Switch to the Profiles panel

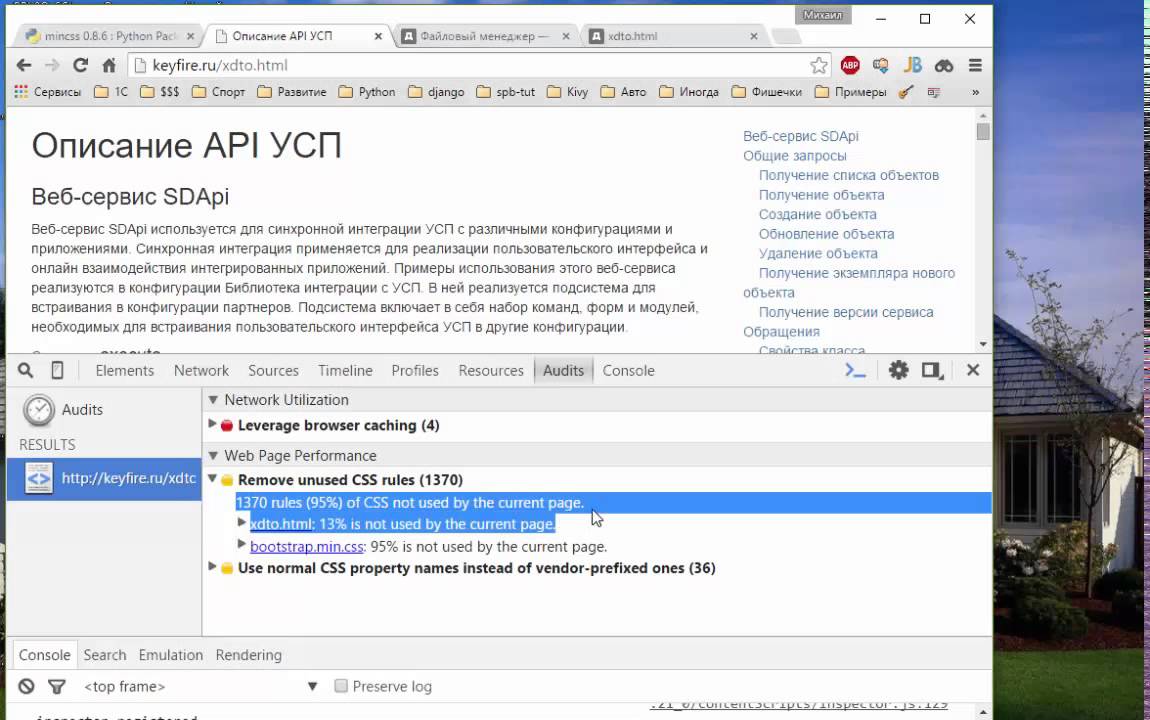pyautogui.click(x=414, y=370)
